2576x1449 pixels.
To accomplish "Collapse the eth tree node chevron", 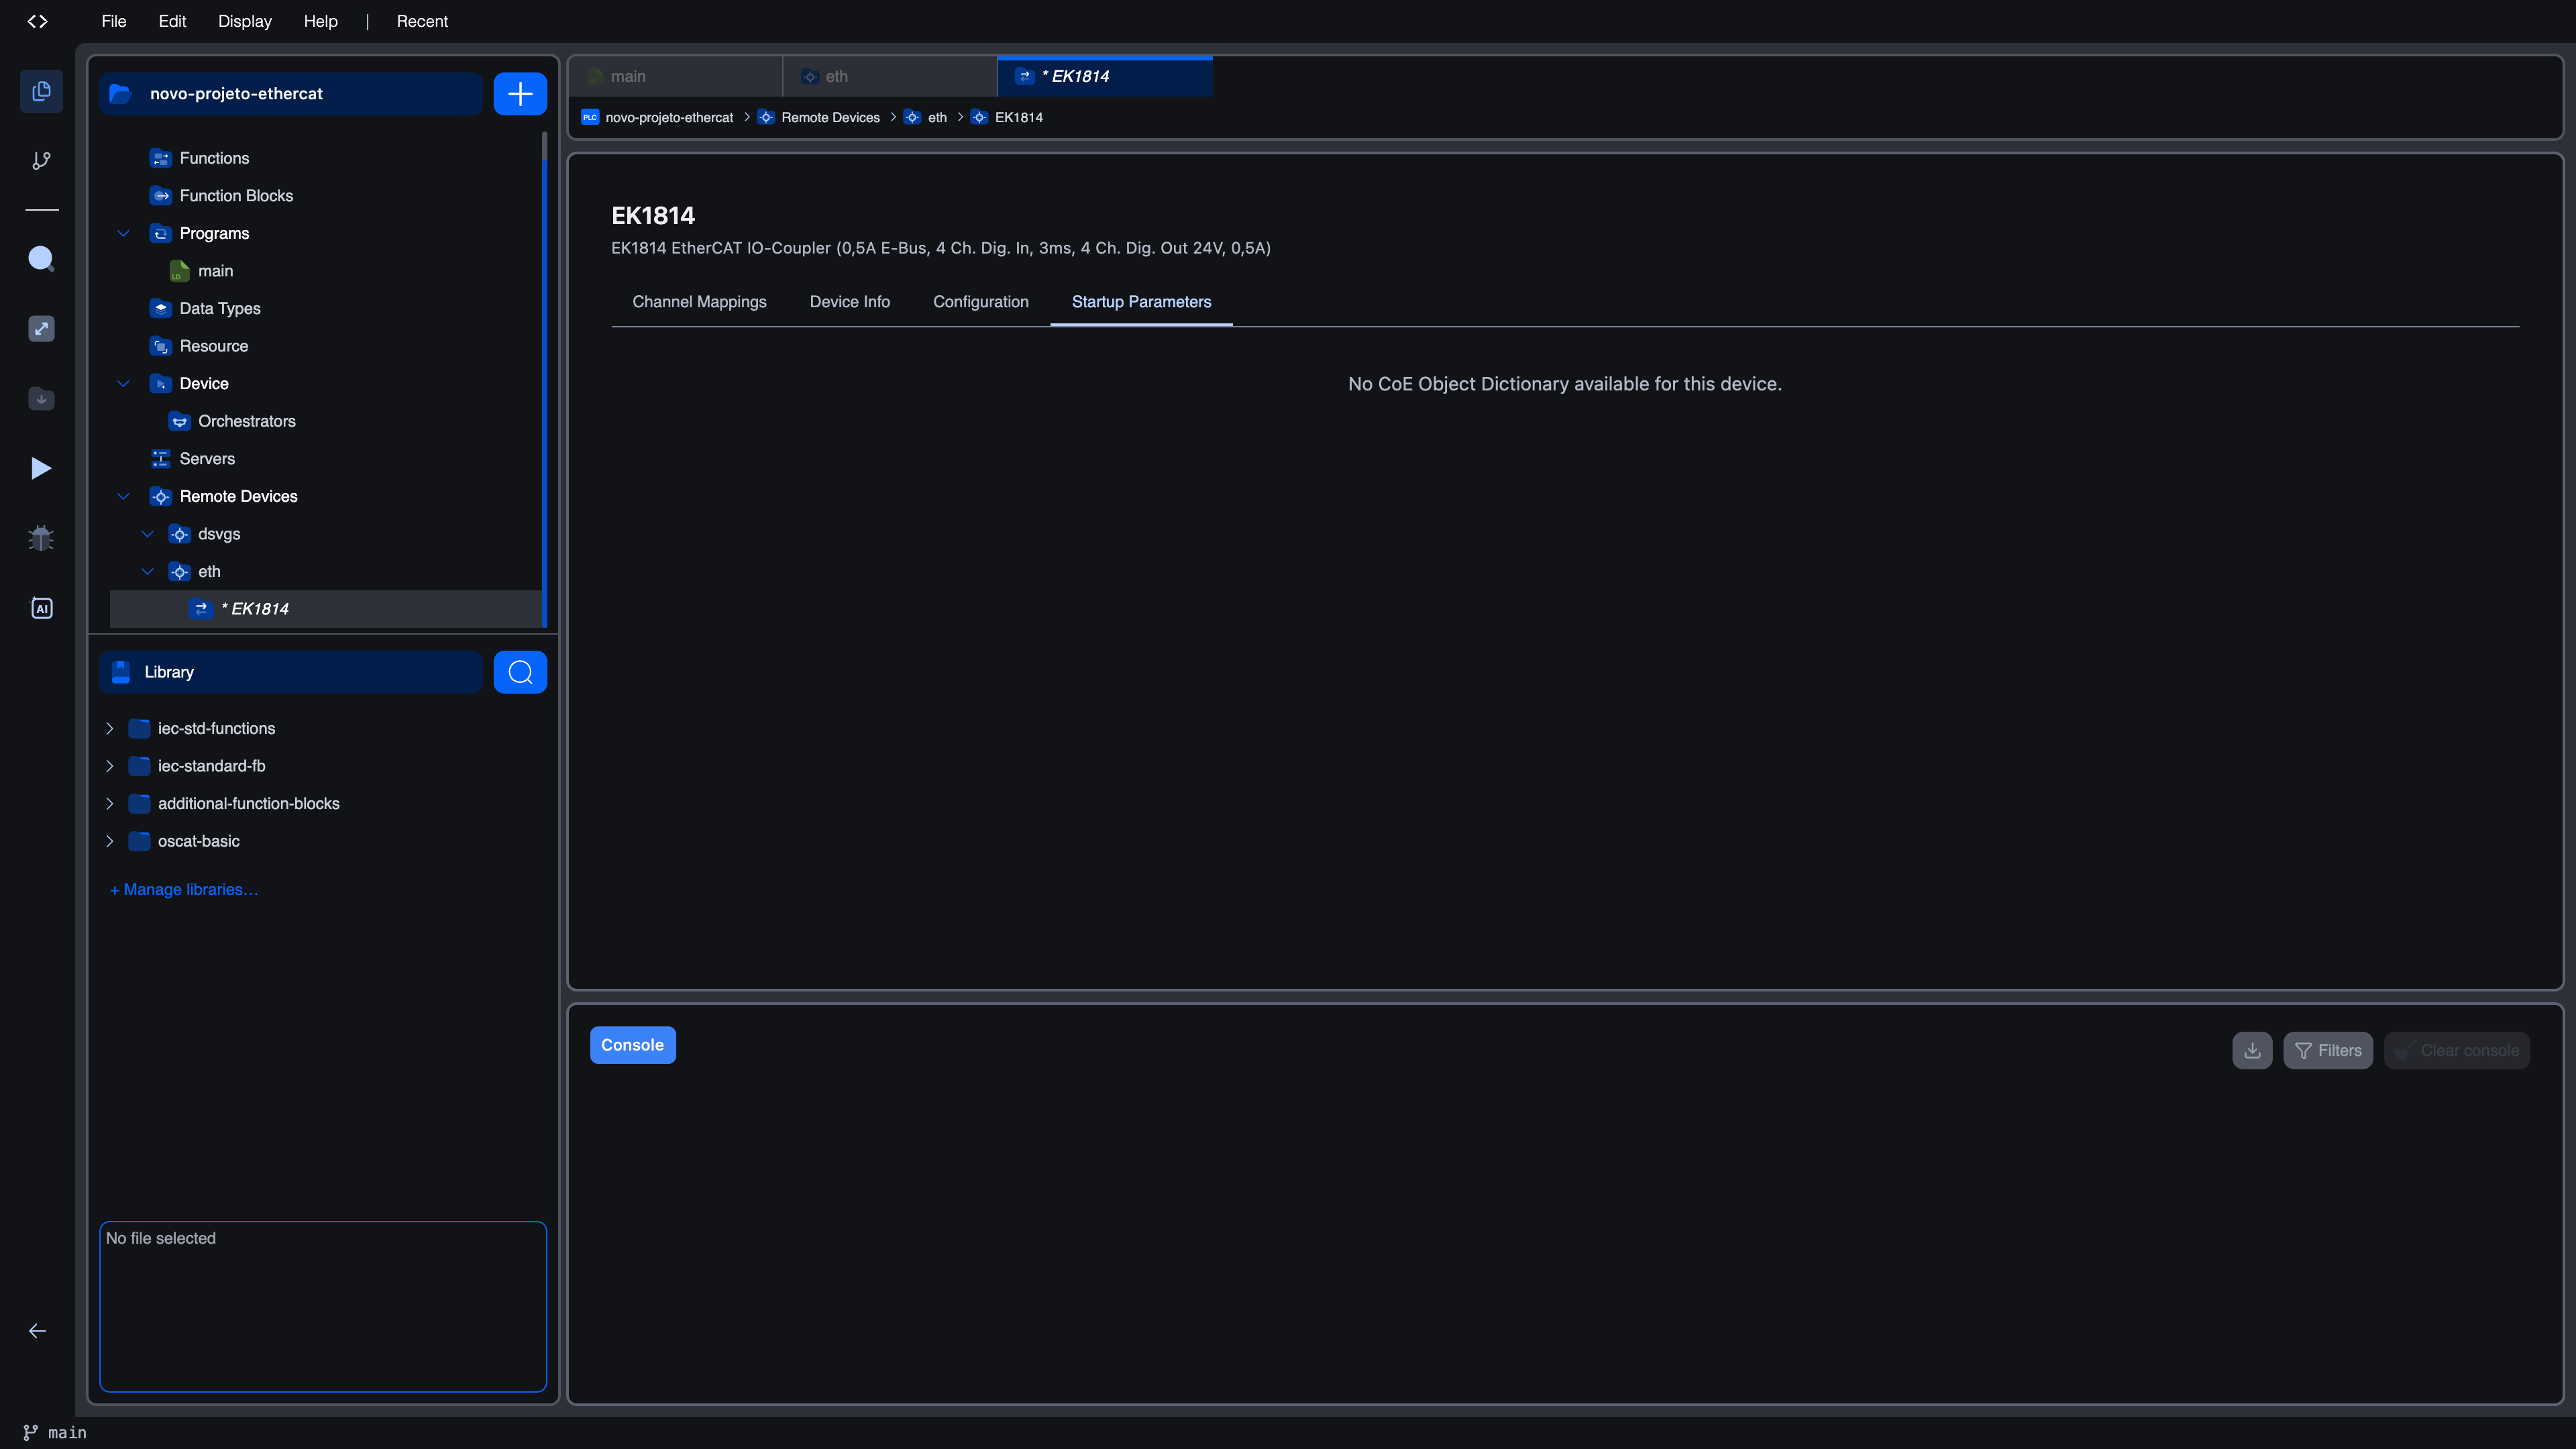I will (147, 571).
